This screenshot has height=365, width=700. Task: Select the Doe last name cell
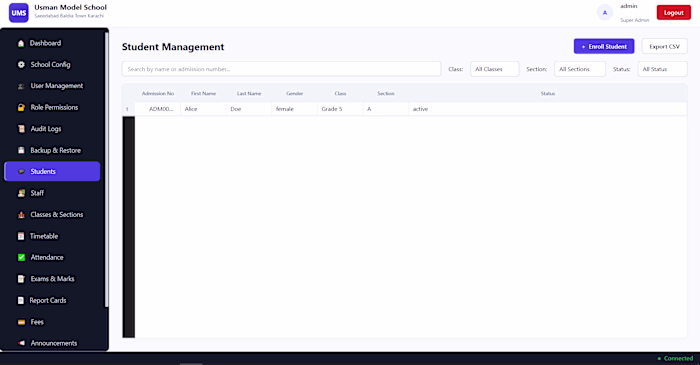coord(249,109)
